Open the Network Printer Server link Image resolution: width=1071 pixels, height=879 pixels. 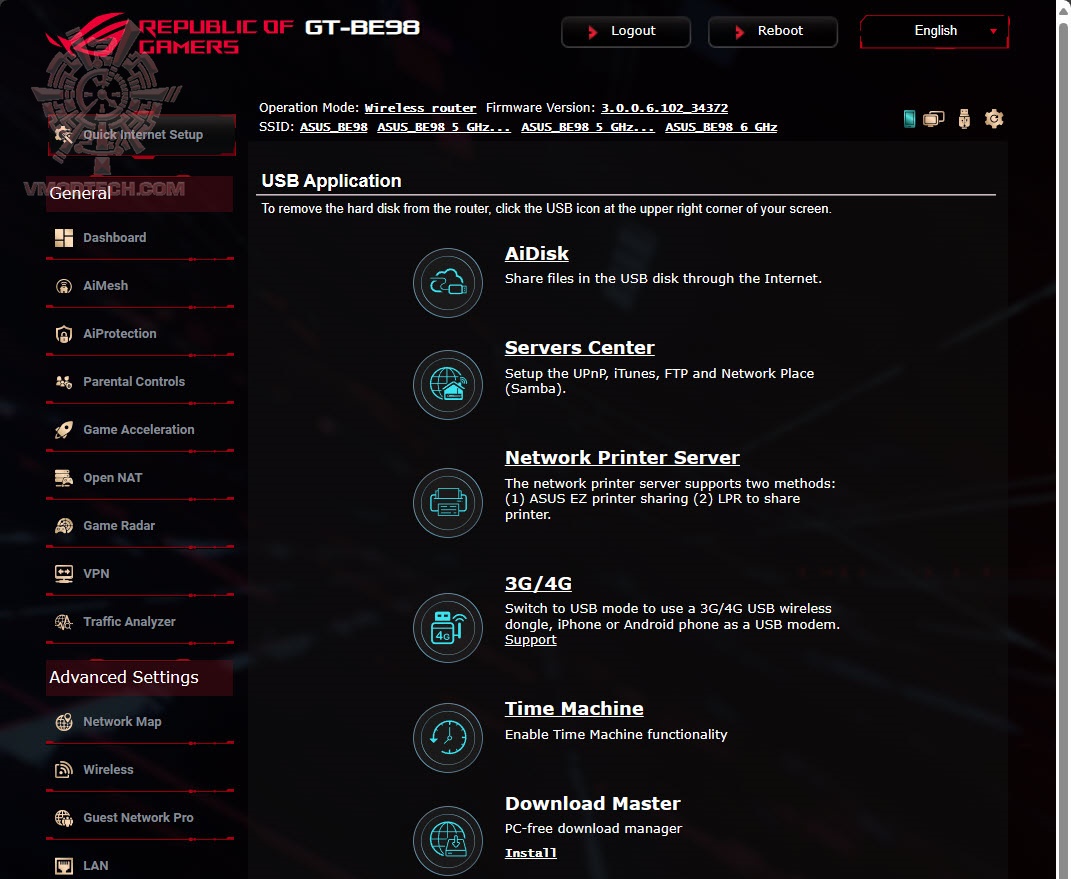tap(622, 458)
